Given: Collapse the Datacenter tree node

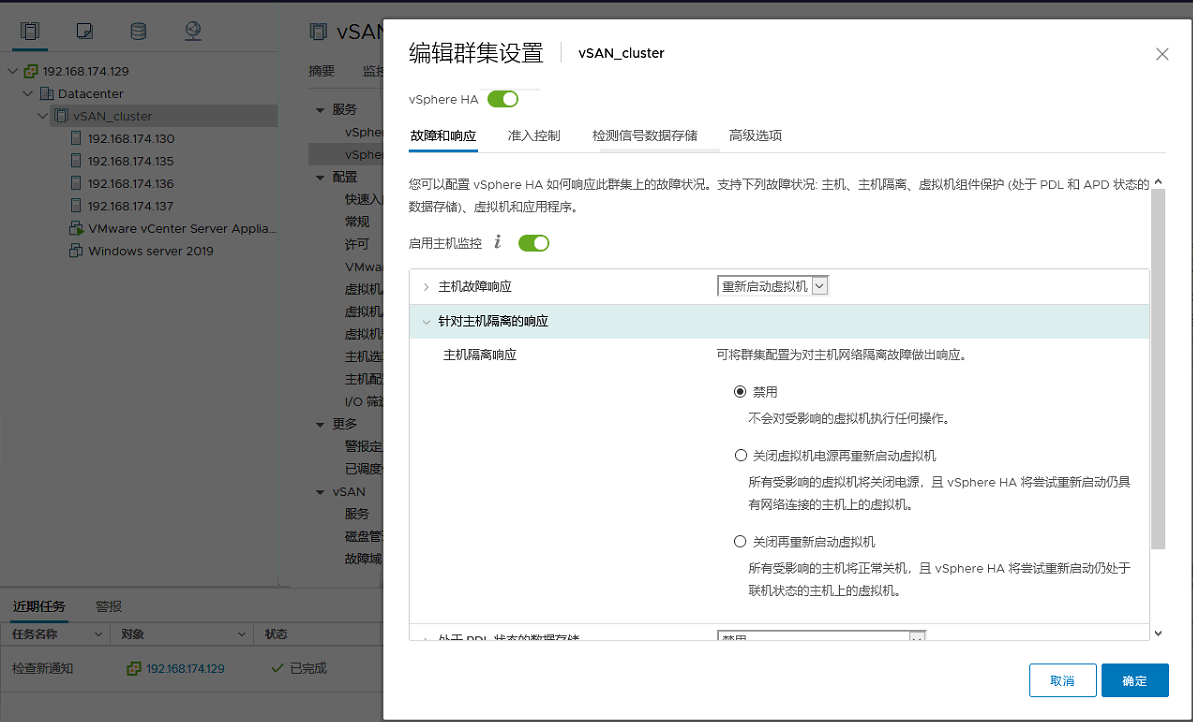Looking at the screenshot, I should click(28, 94).
